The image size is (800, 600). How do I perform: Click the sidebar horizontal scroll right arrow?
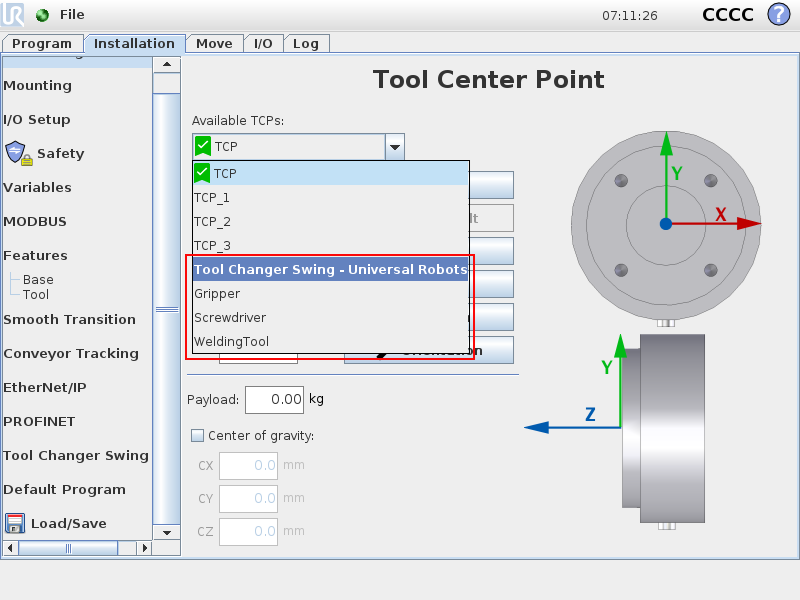(x=144, y=548)
